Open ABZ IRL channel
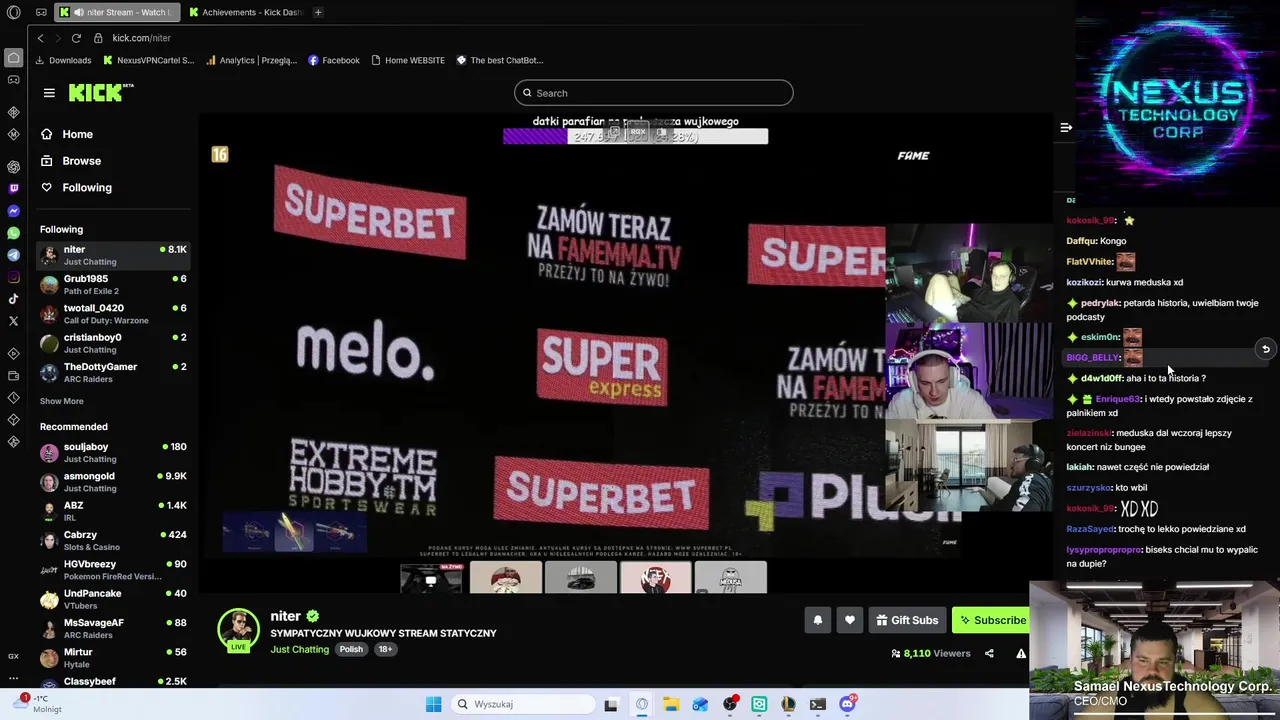The height and width of the screenshot is (720, 1280). coord(113,511)
